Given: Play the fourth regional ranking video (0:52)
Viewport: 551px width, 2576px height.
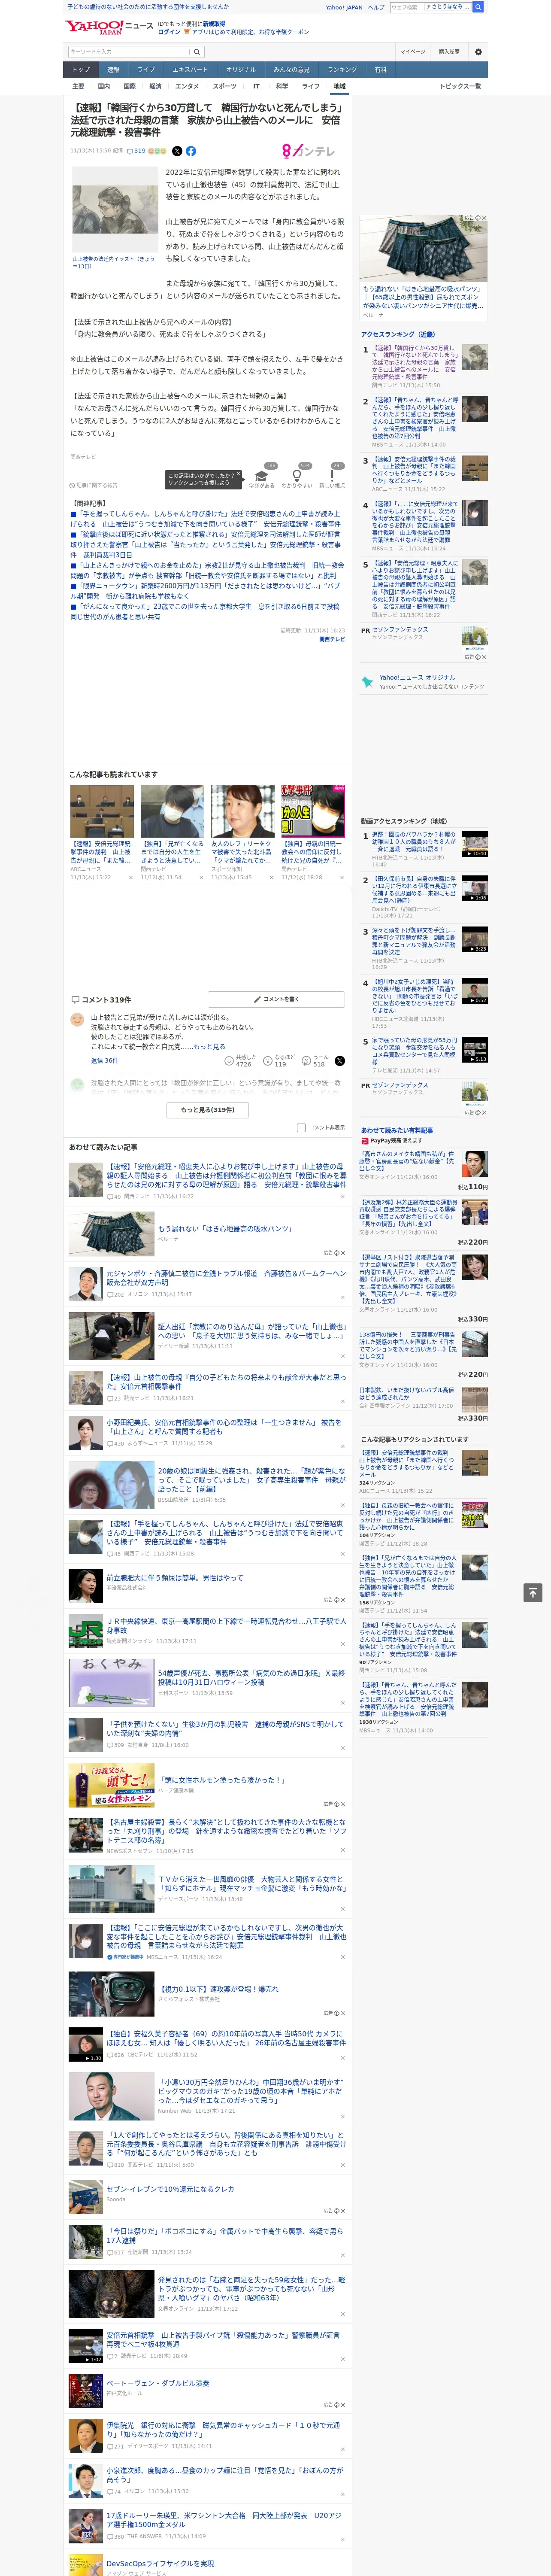Looking at the screenshot, I should point(475,990).
